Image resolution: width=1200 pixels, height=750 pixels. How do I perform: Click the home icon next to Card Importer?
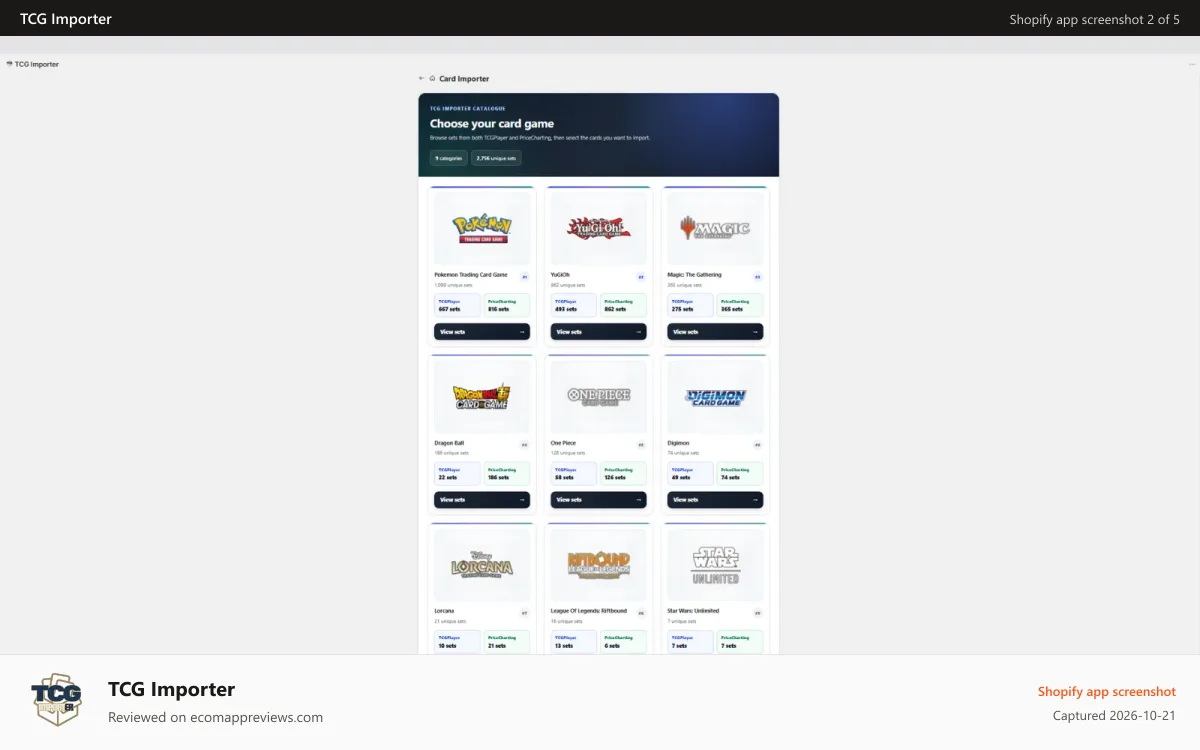[x=432, y=78]
